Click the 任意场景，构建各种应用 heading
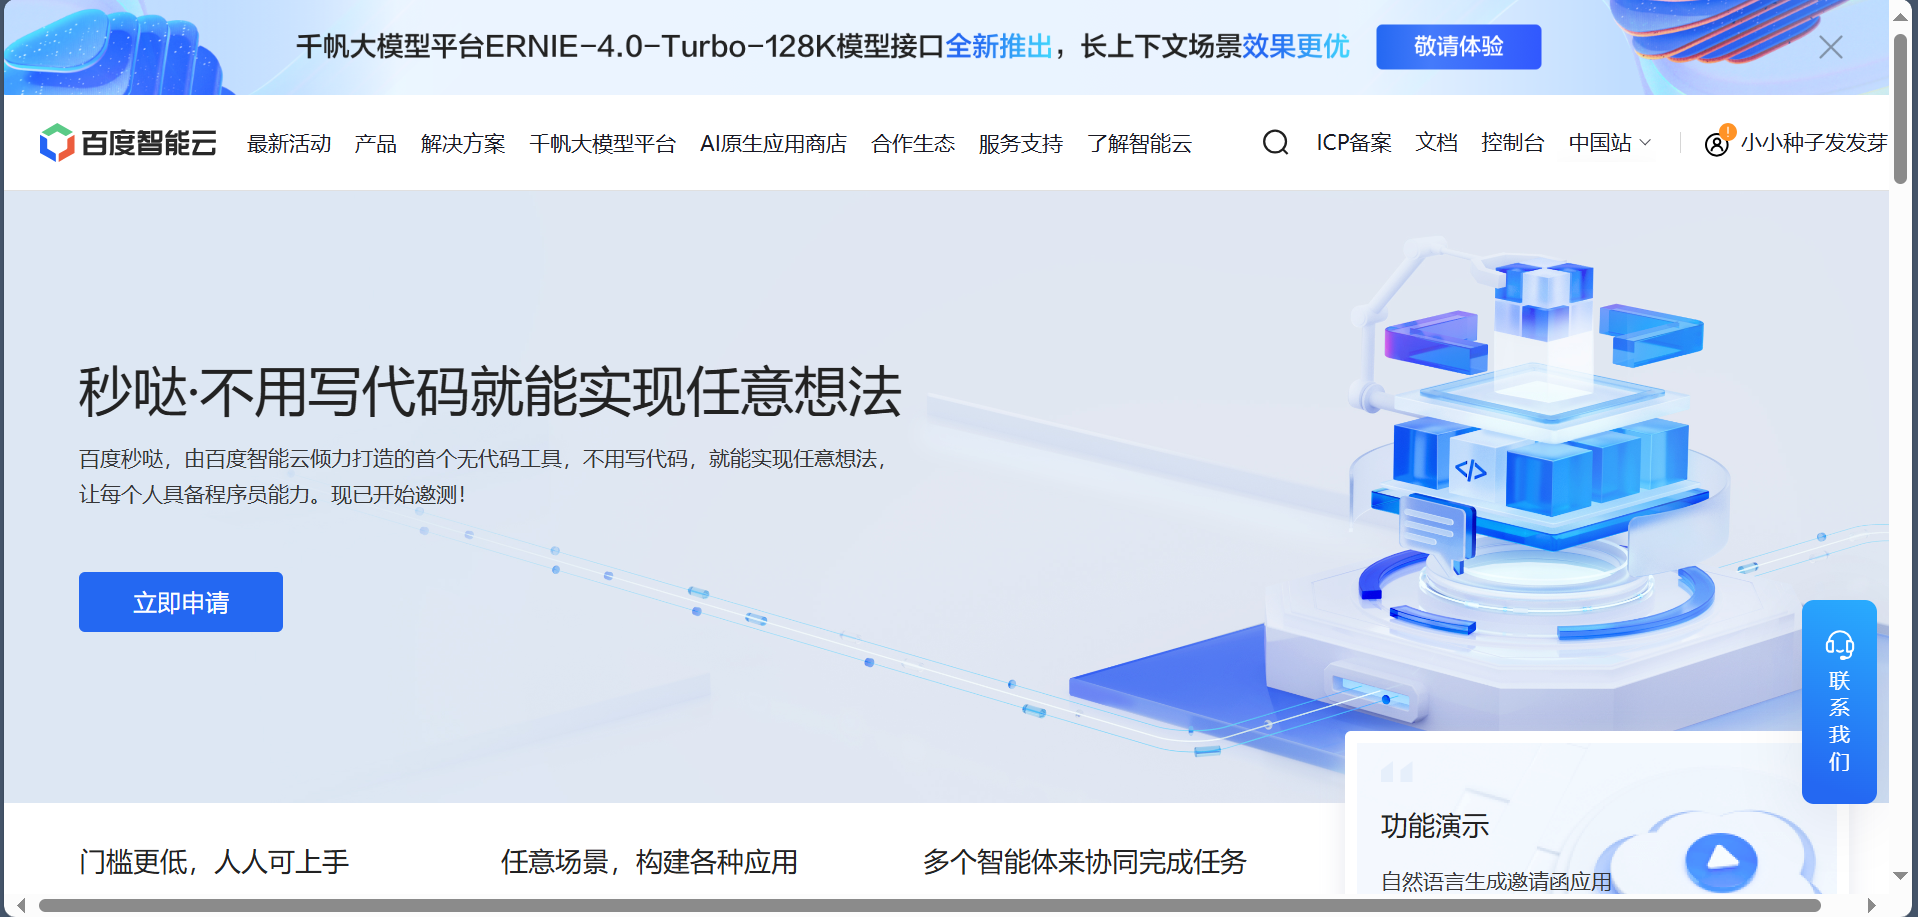Image resolution: width=1918 pixels, height=917 pixels. click(649, 862)
